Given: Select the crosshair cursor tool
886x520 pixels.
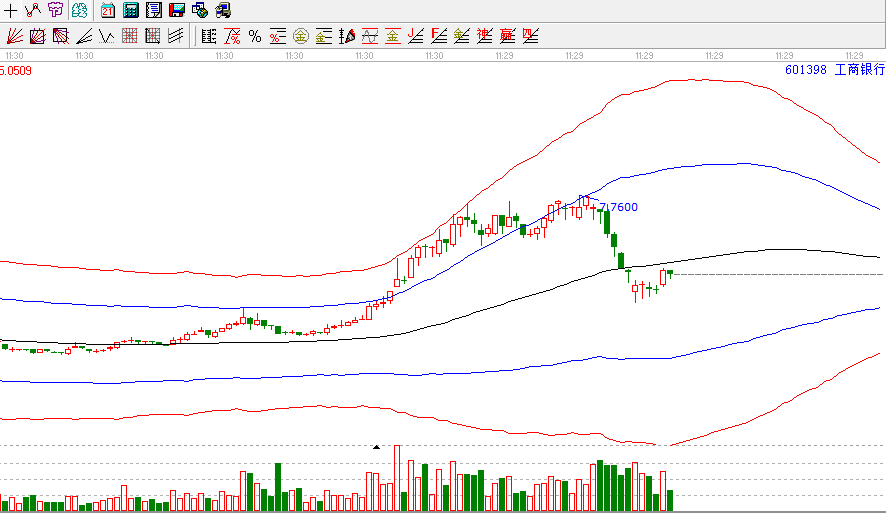Looking at the screenshot, I should pos(11,10).
